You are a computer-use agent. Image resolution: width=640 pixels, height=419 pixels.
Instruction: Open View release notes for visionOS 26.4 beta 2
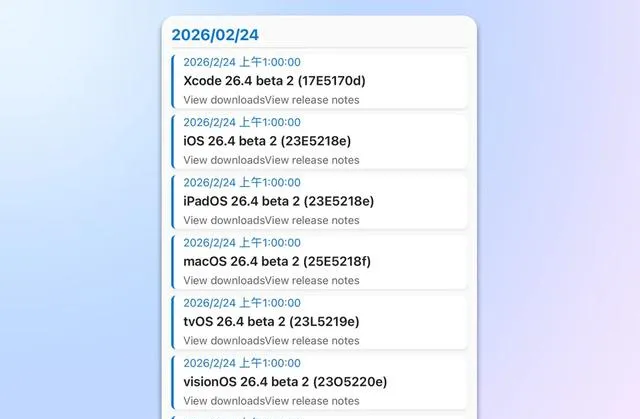312,401
